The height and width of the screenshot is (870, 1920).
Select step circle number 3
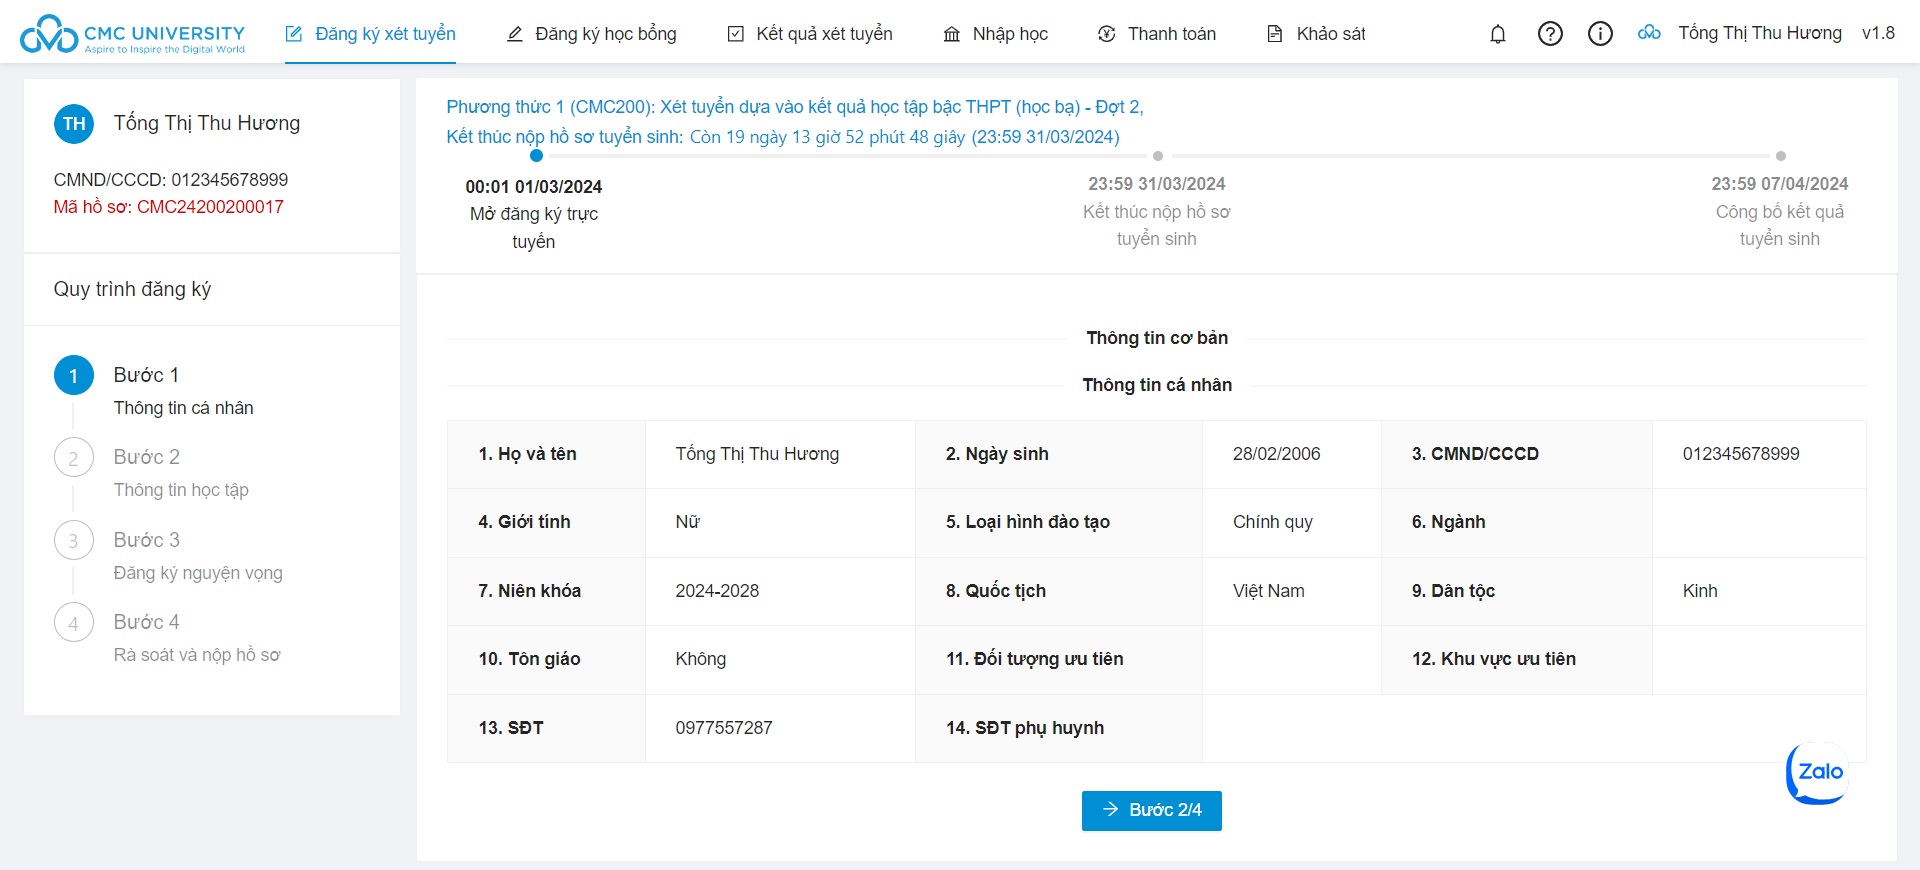pos(73,541)
